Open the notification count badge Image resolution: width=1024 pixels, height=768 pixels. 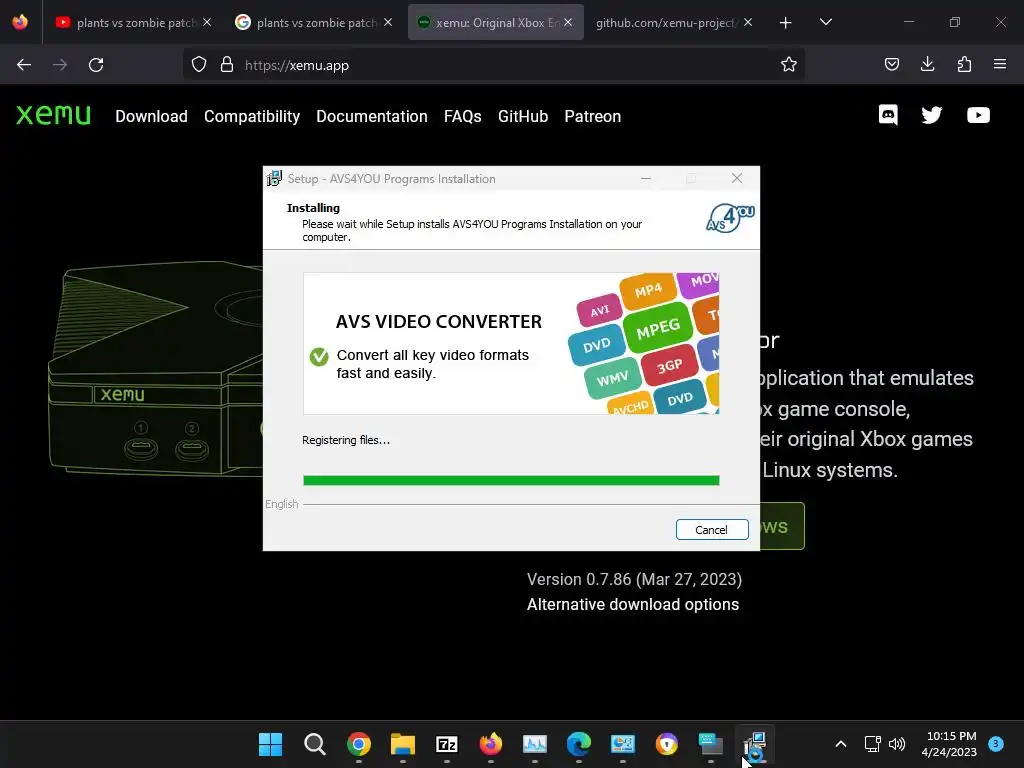[x=995, y=743]
